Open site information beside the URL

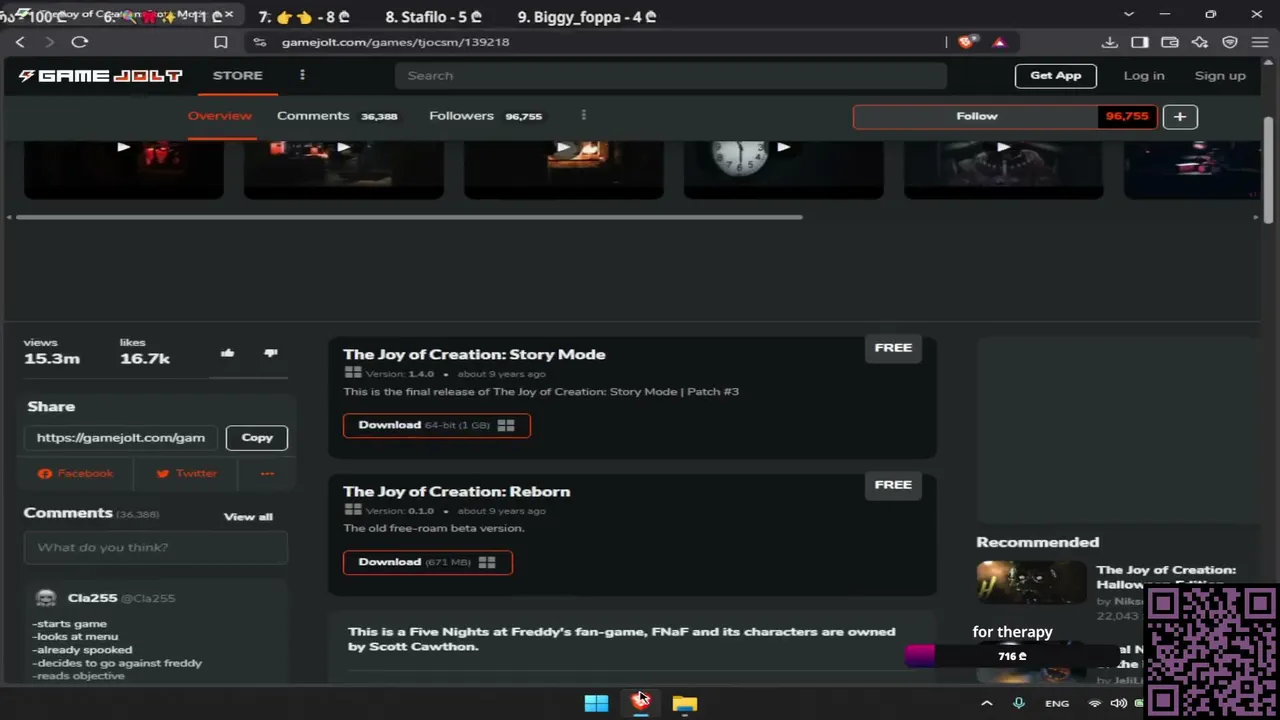[x=260, y=42]
